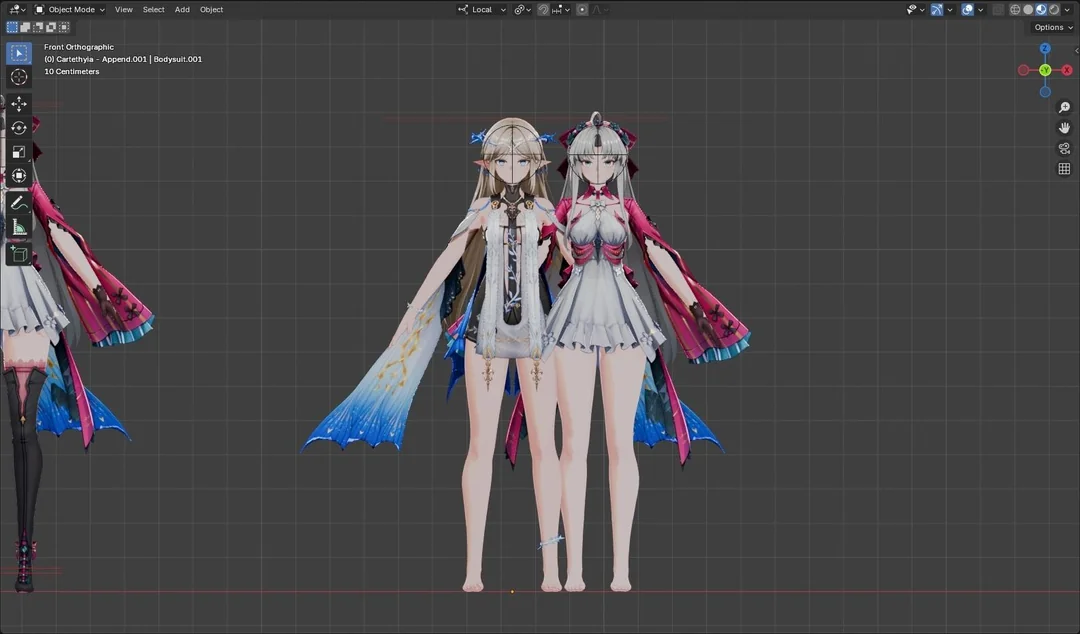Viewport: 1080px width, 634px height.
Task: Select the Move tool
Action: [x=19, y=104]
